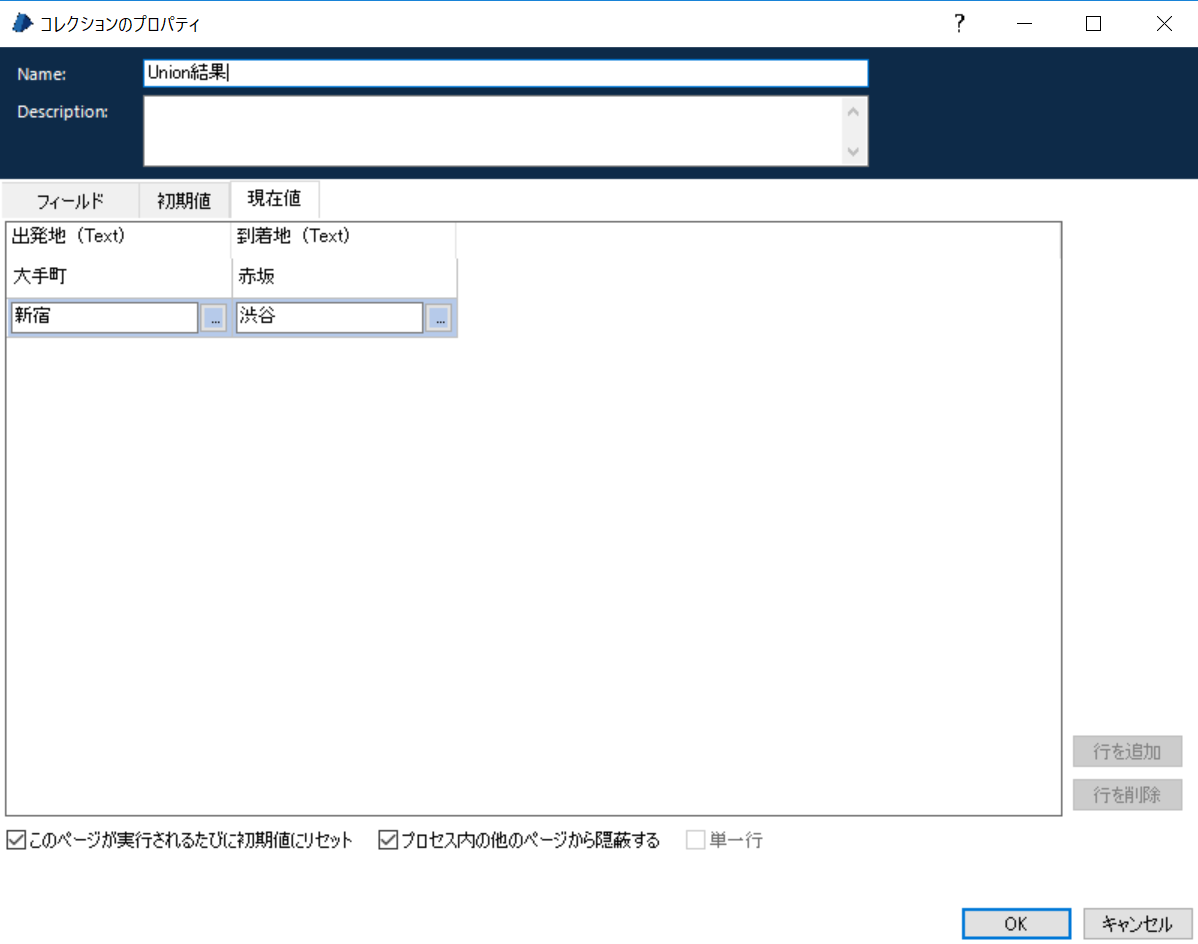Screen dimensions: 1198x944
Task: Select the 大手町 cell
Action: point(119,276)
